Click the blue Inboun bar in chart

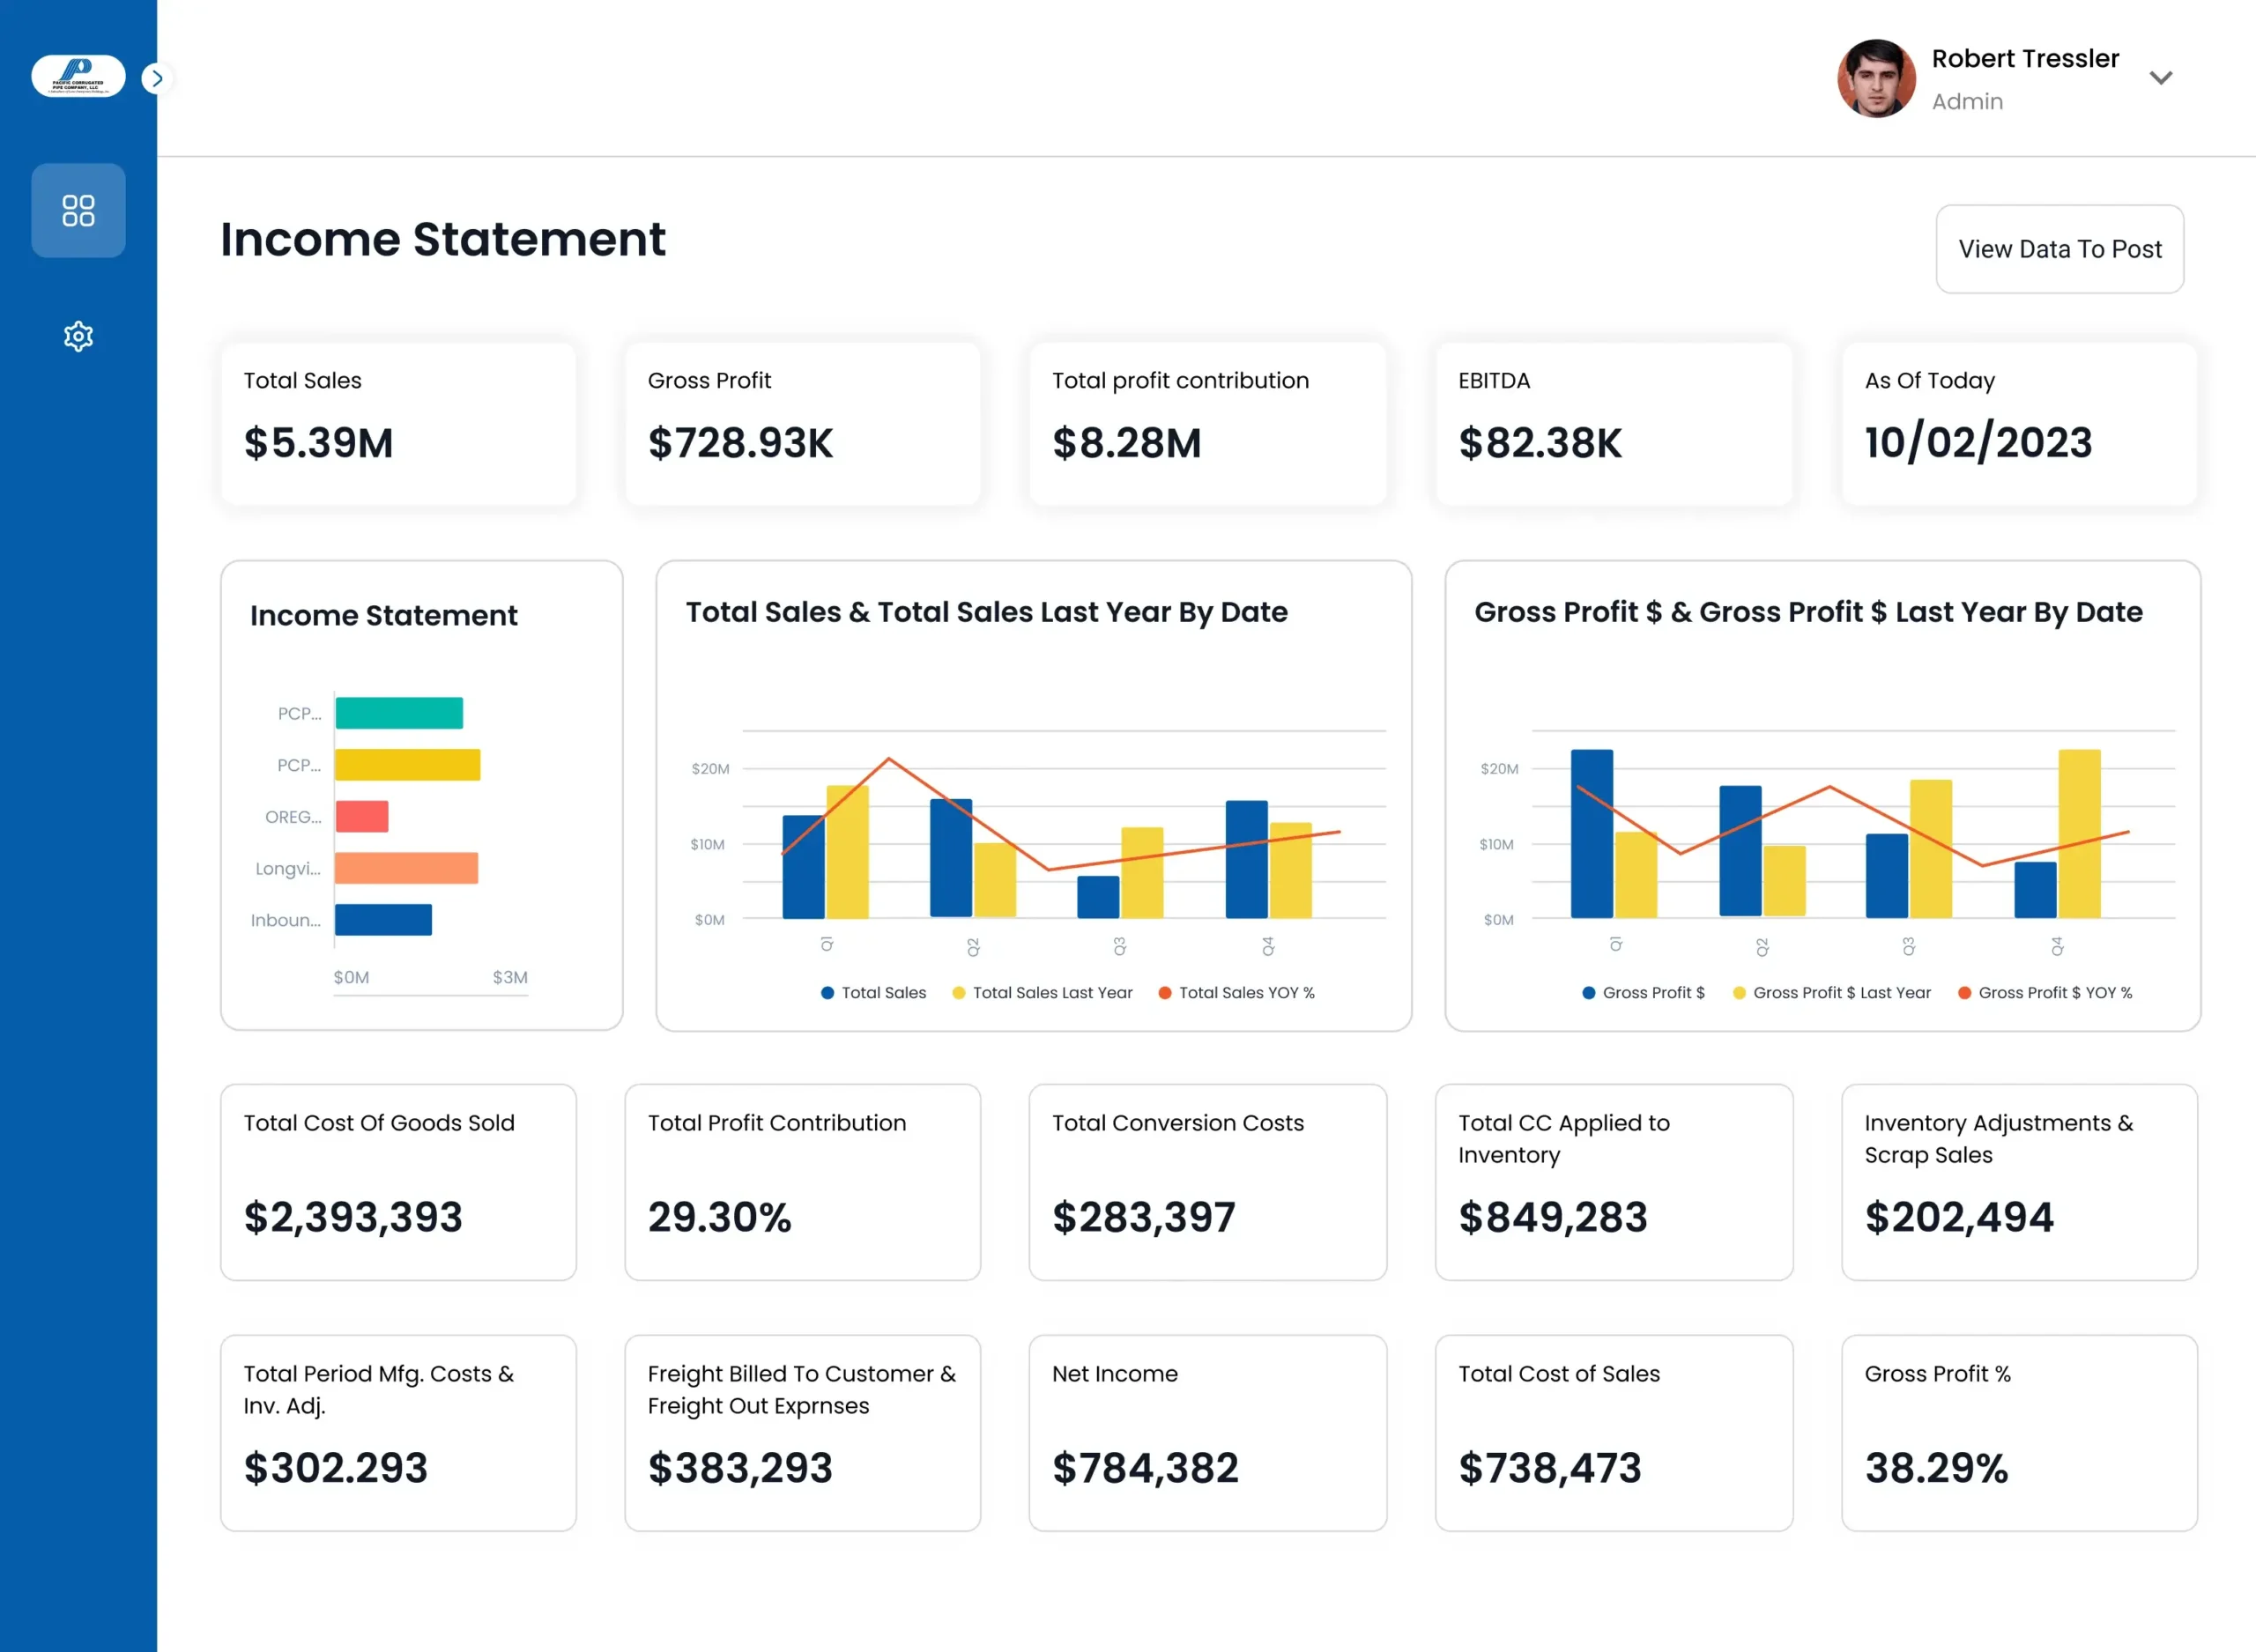pos(383,920)
